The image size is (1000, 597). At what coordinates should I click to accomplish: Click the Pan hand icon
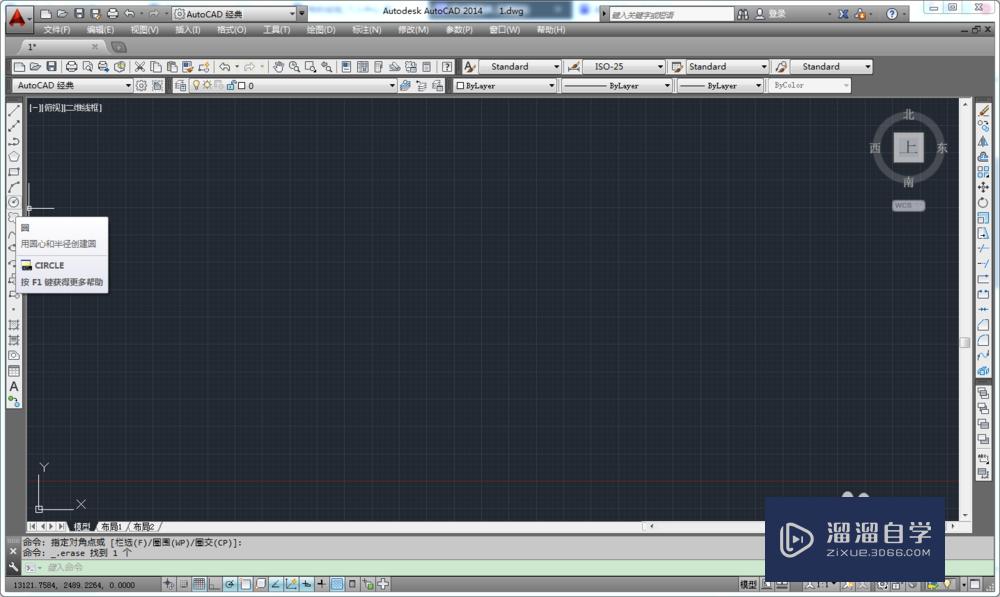click(278, 66)
